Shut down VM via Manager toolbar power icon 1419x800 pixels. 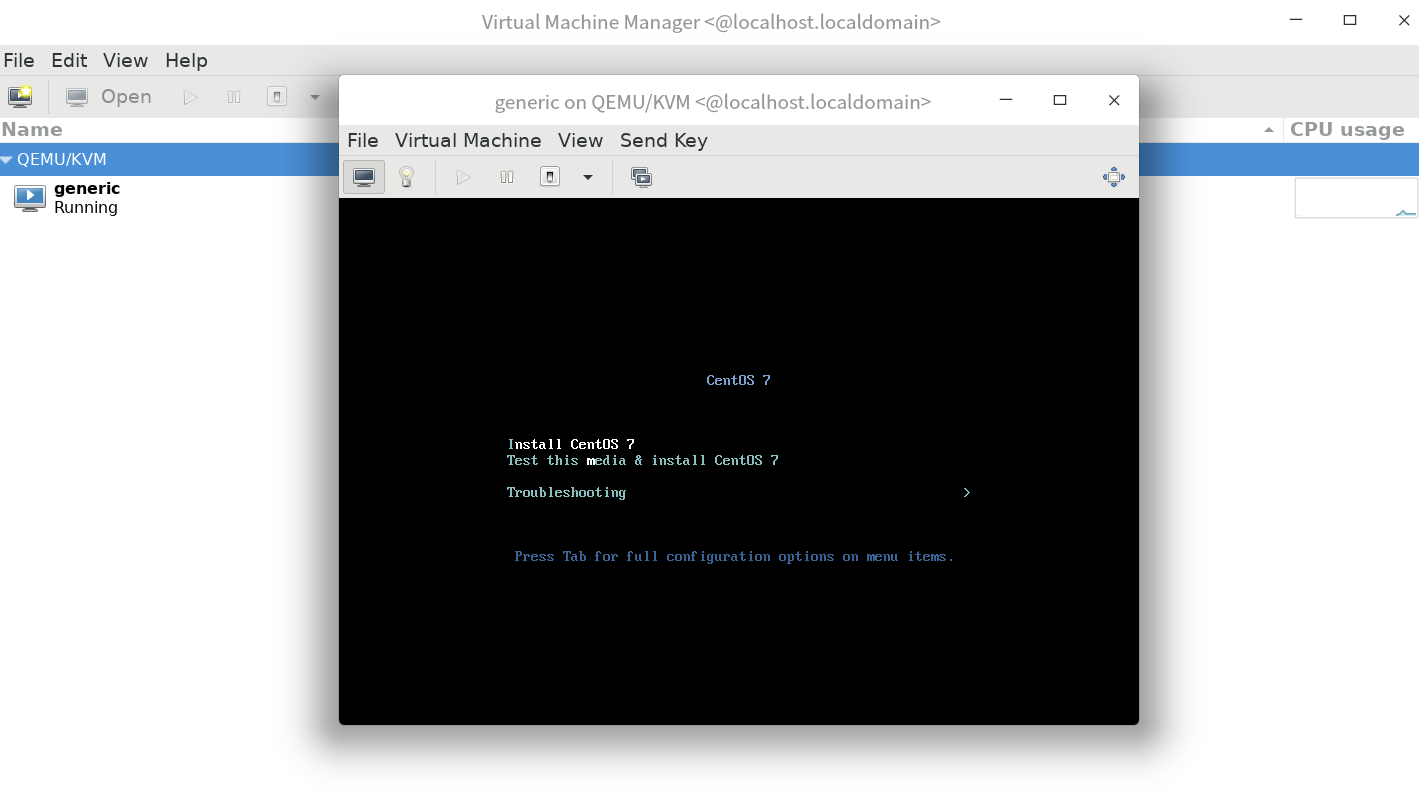[277, 97]
